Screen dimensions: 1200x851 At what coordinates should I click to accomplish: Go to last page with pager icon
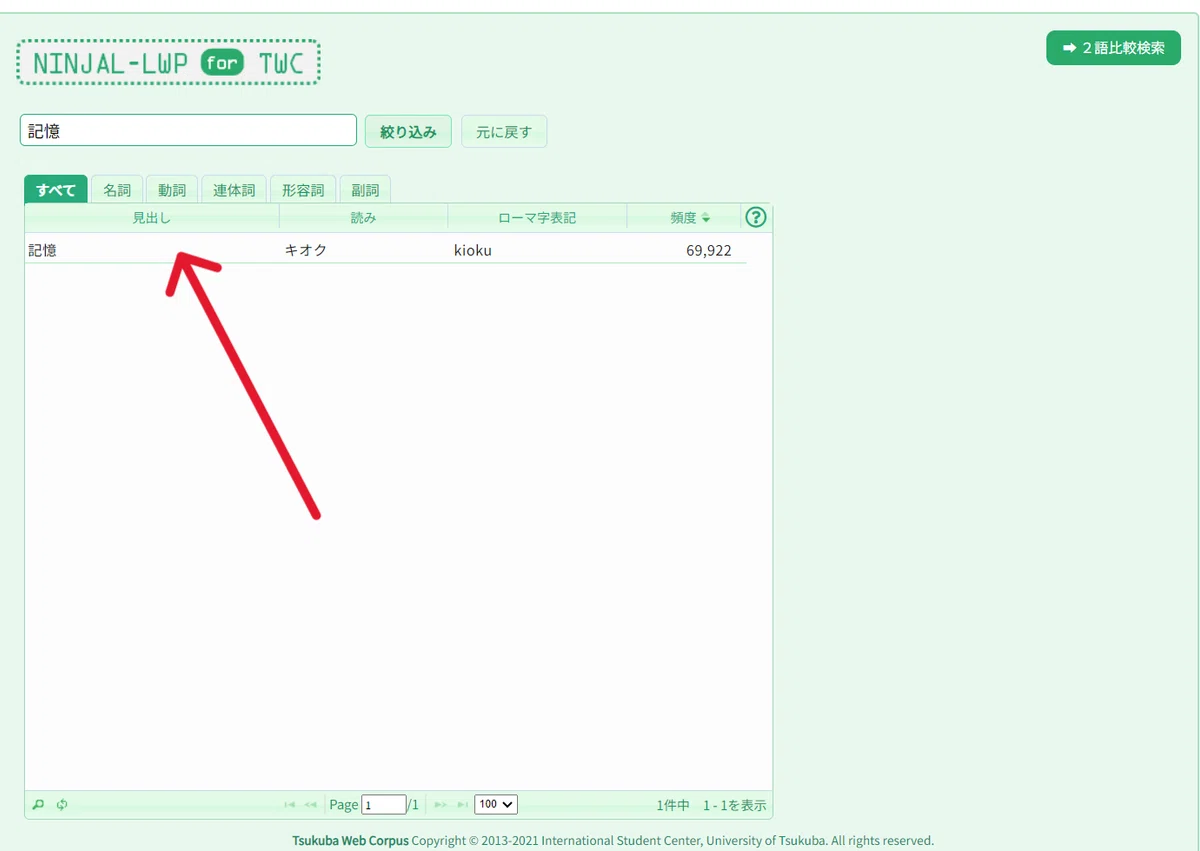tap(462, 805)
